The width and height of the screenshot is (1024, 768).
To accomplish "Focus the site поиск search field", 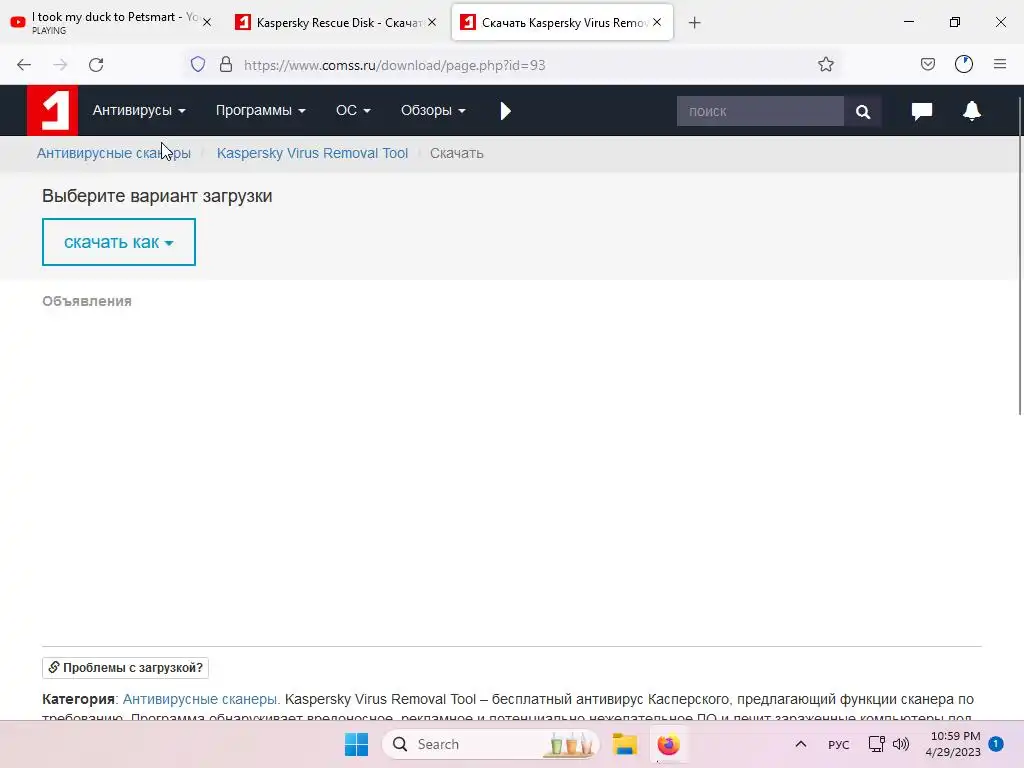I will (760, 112).
